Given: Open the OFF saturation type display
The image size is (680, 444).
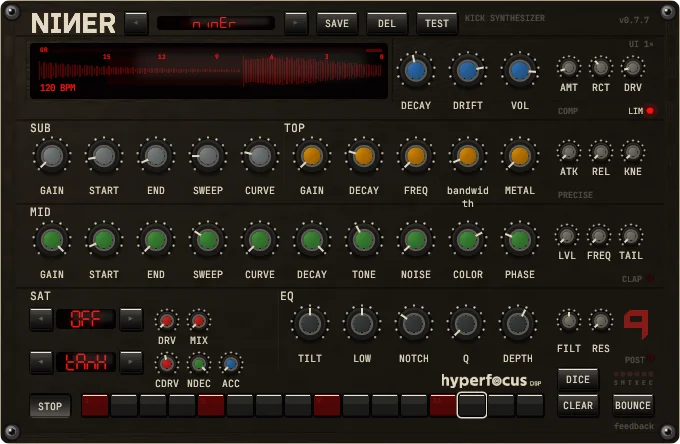Looking at the screenshot, I should [86, 320].
